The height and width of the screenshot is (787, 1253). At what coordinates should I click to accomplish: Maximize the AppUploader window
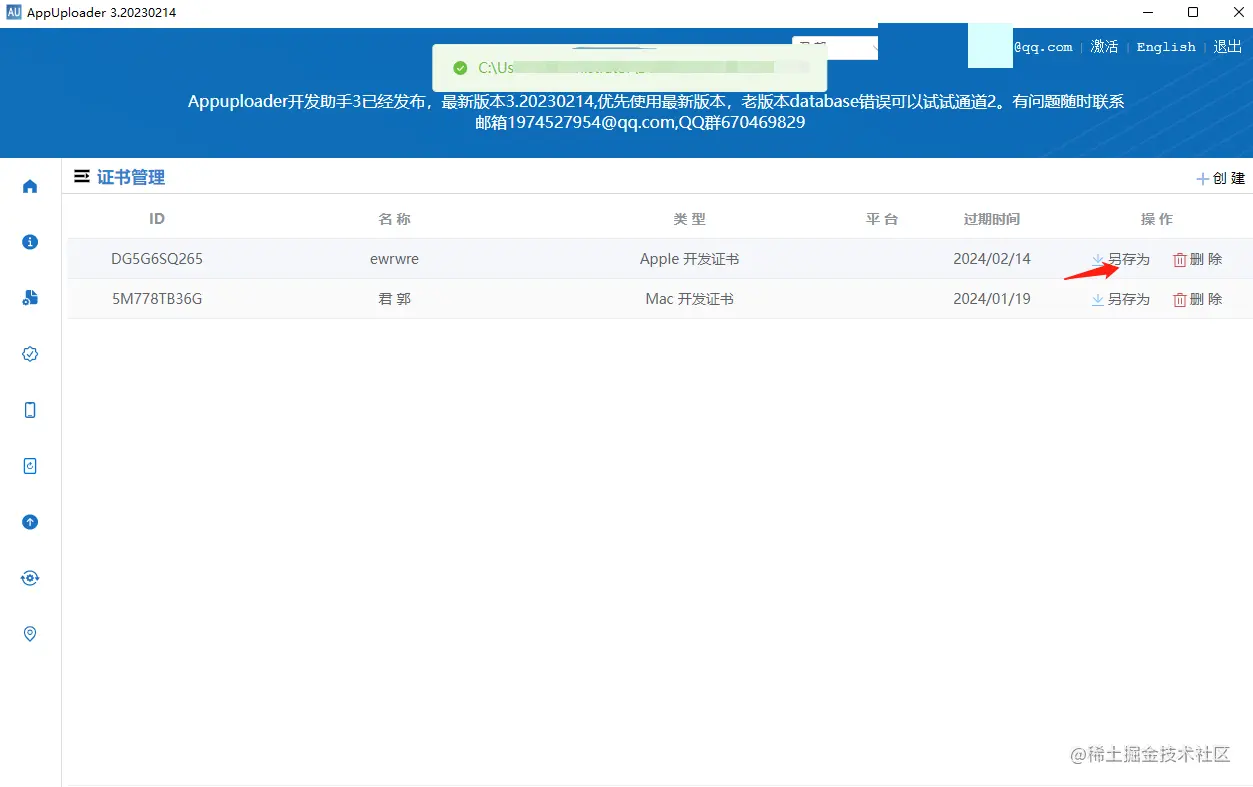coord(1193,13)
